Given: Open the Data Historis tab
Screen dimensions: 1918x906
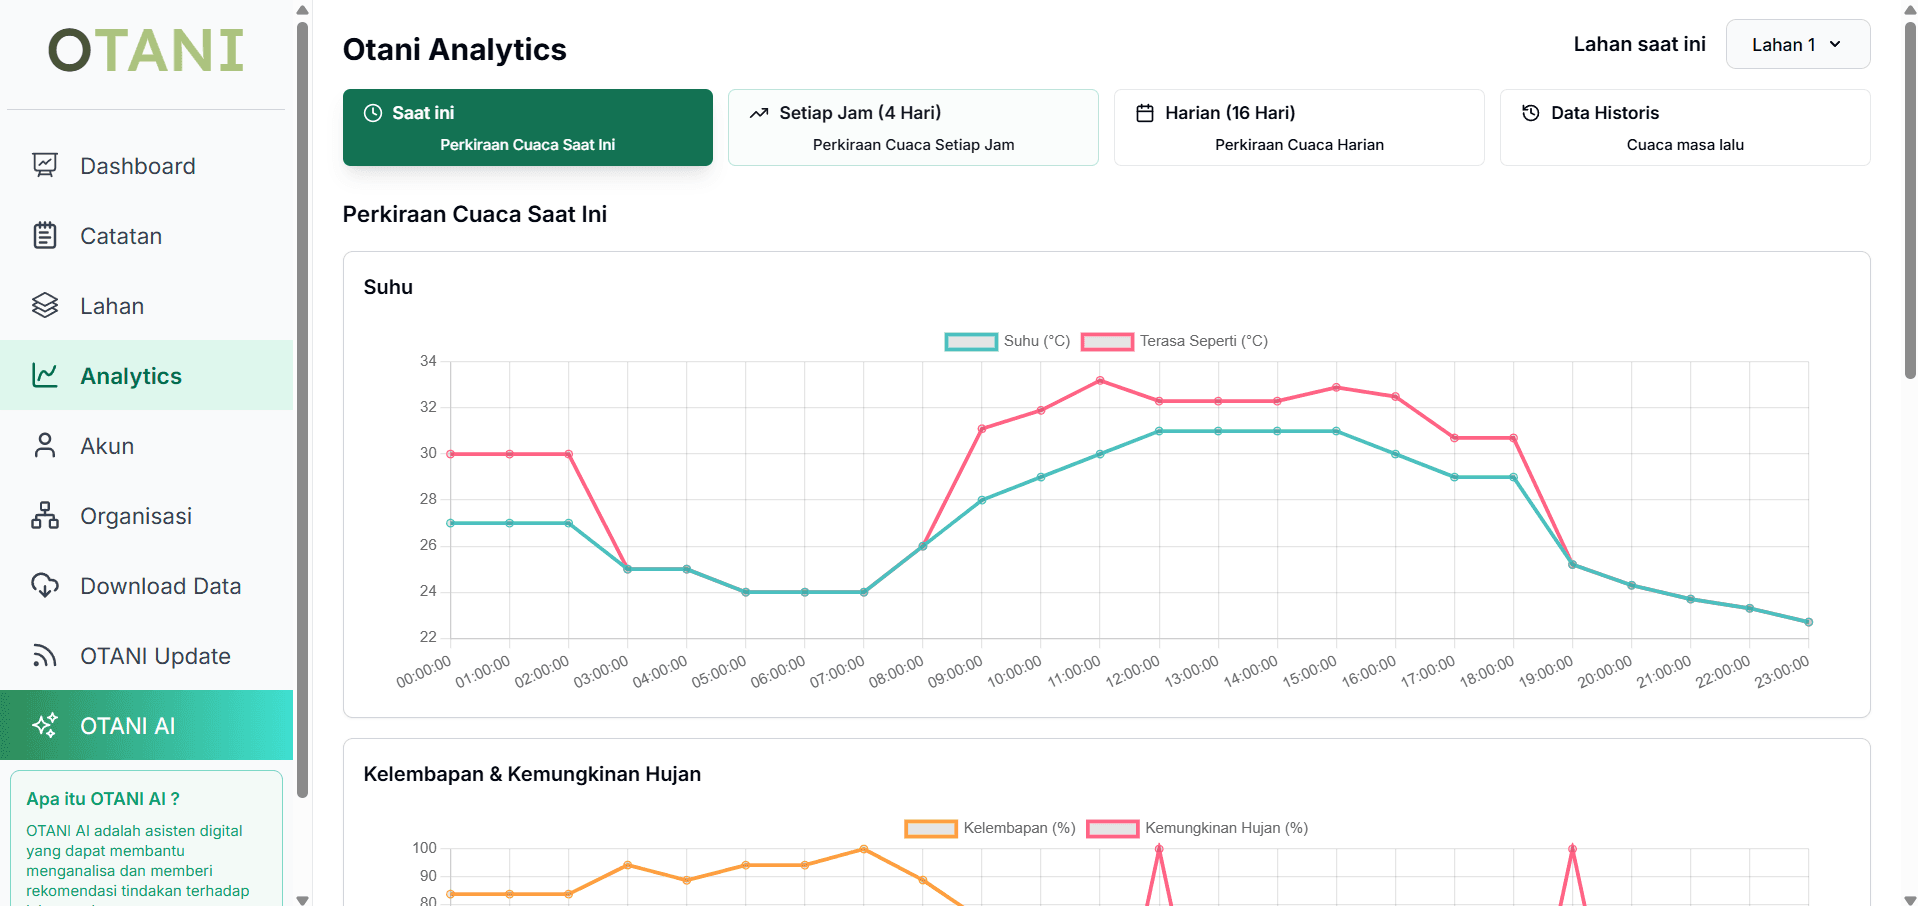Looking at the screenshot, I should (1684, 127).
